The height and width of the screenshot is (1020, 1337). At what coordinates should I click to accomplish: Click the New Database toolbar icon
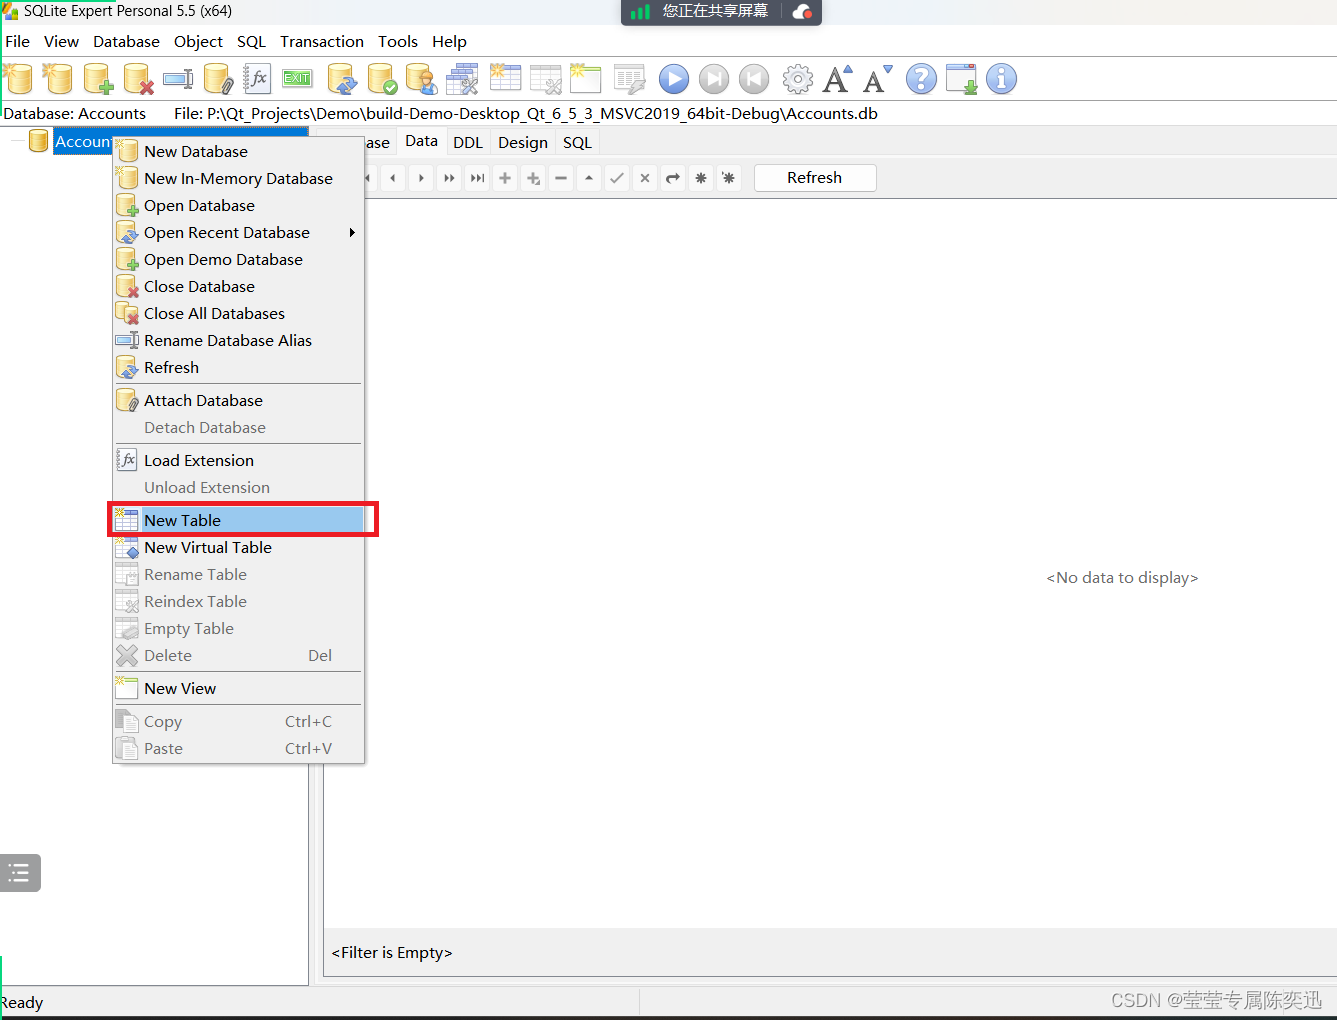[x=18, y=78]
